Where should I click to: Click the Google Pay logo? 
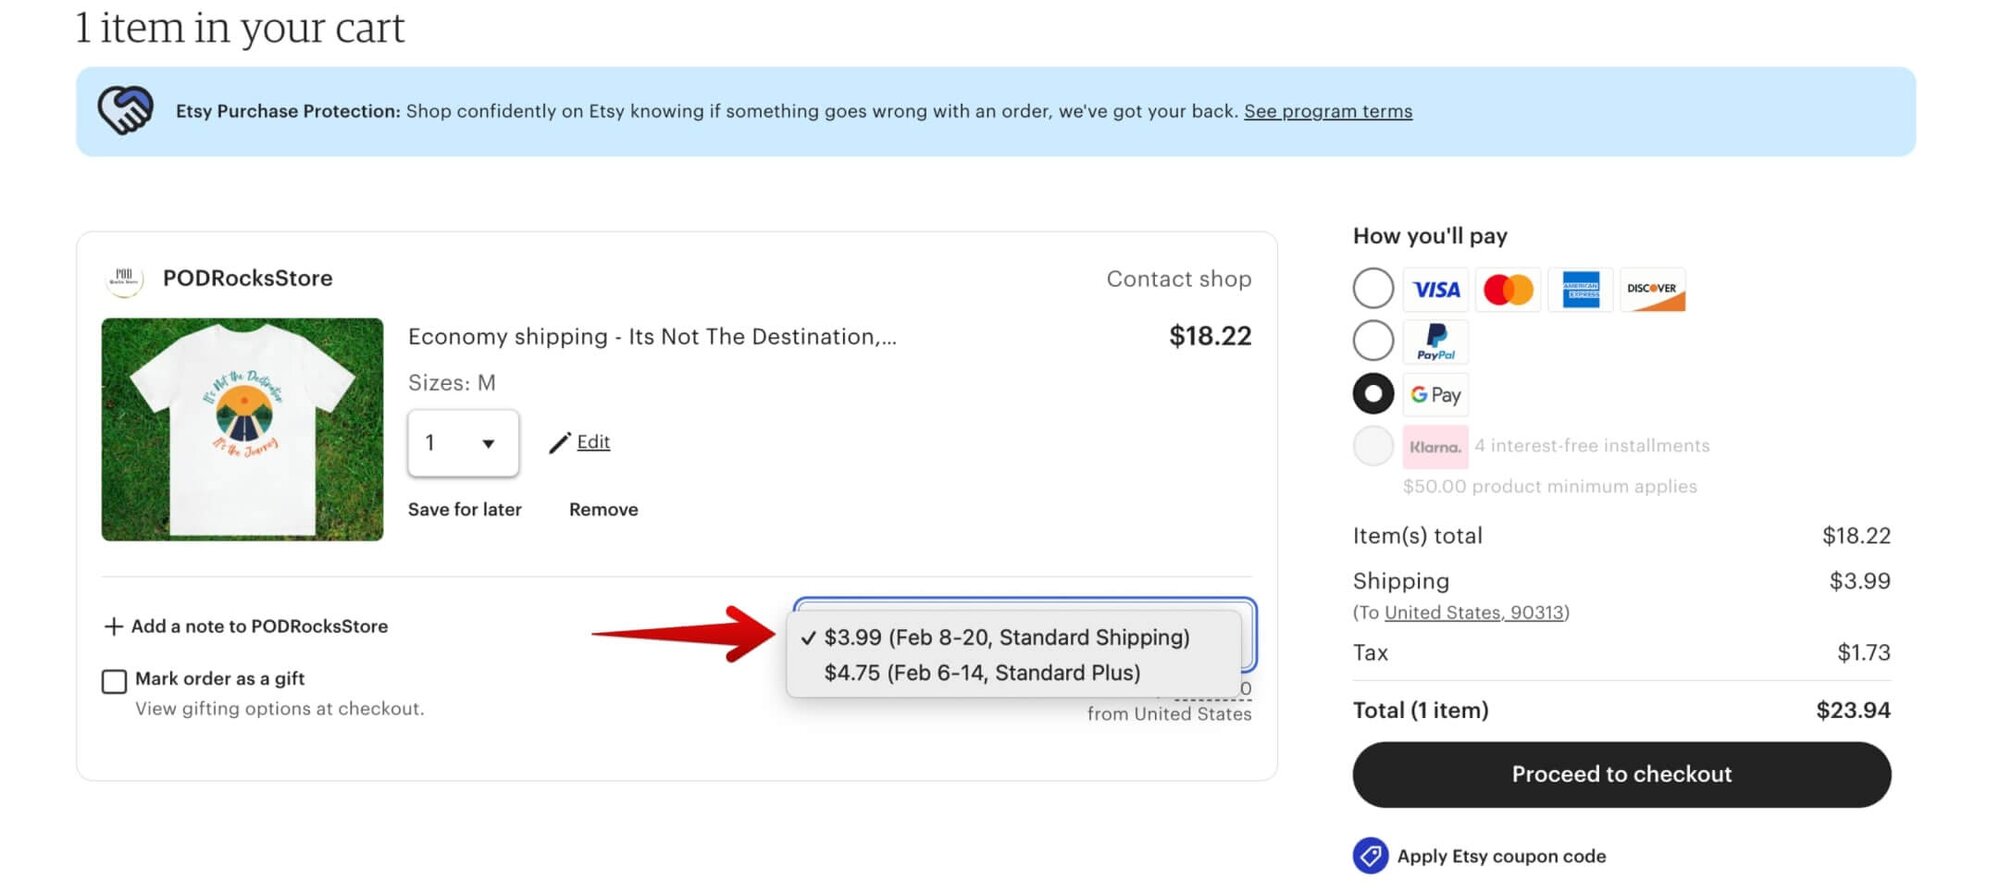1436,394
